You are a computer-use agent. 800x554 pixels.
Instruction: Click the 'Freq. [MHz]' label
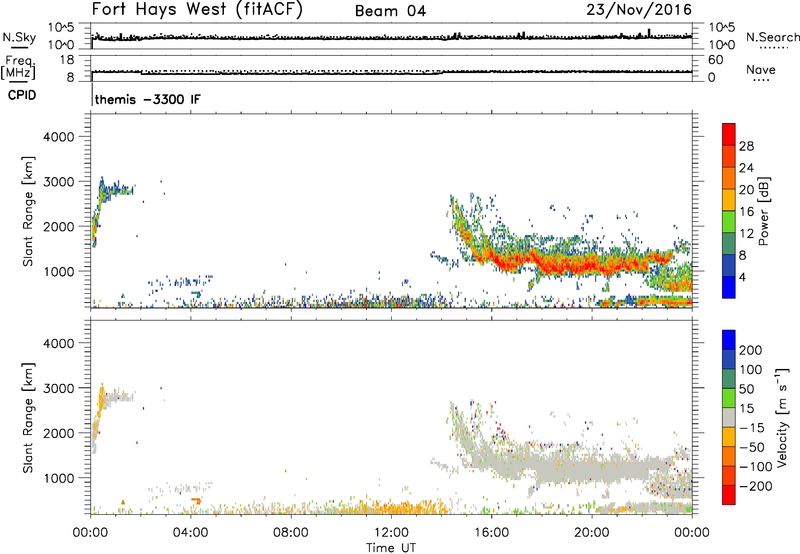(x=19, y=67)
